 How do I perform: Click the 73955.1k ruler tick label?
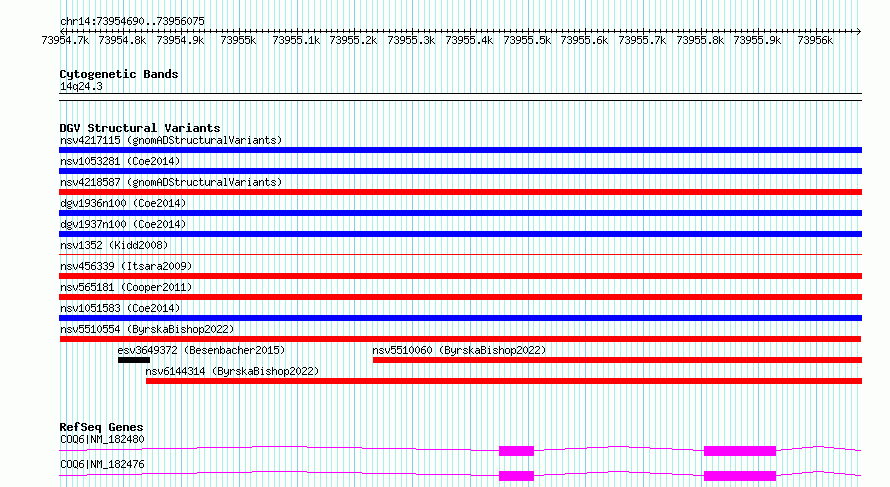tap(296, 40)
